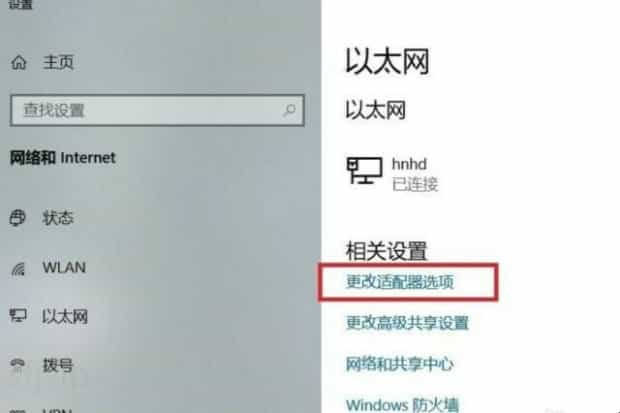Open the Windows 防火墙 link
The image size is (620, 413).
tap(402, 405)
